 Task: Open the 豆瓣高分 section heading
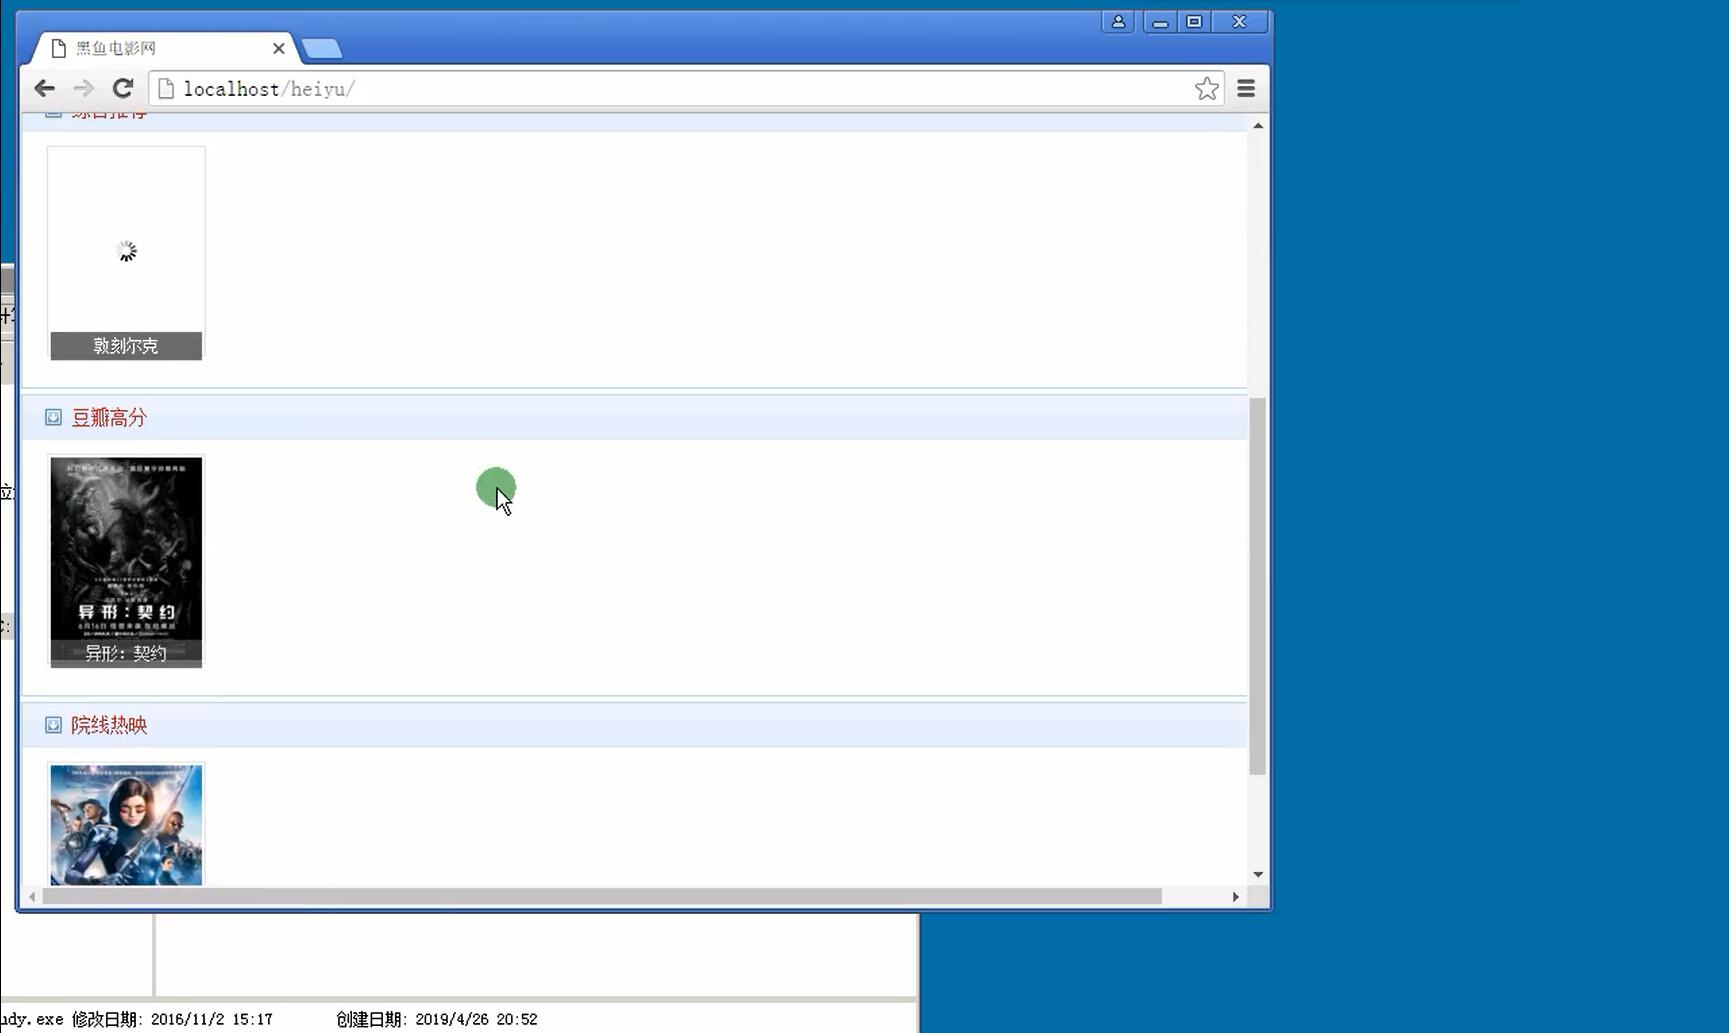(109, 417)
